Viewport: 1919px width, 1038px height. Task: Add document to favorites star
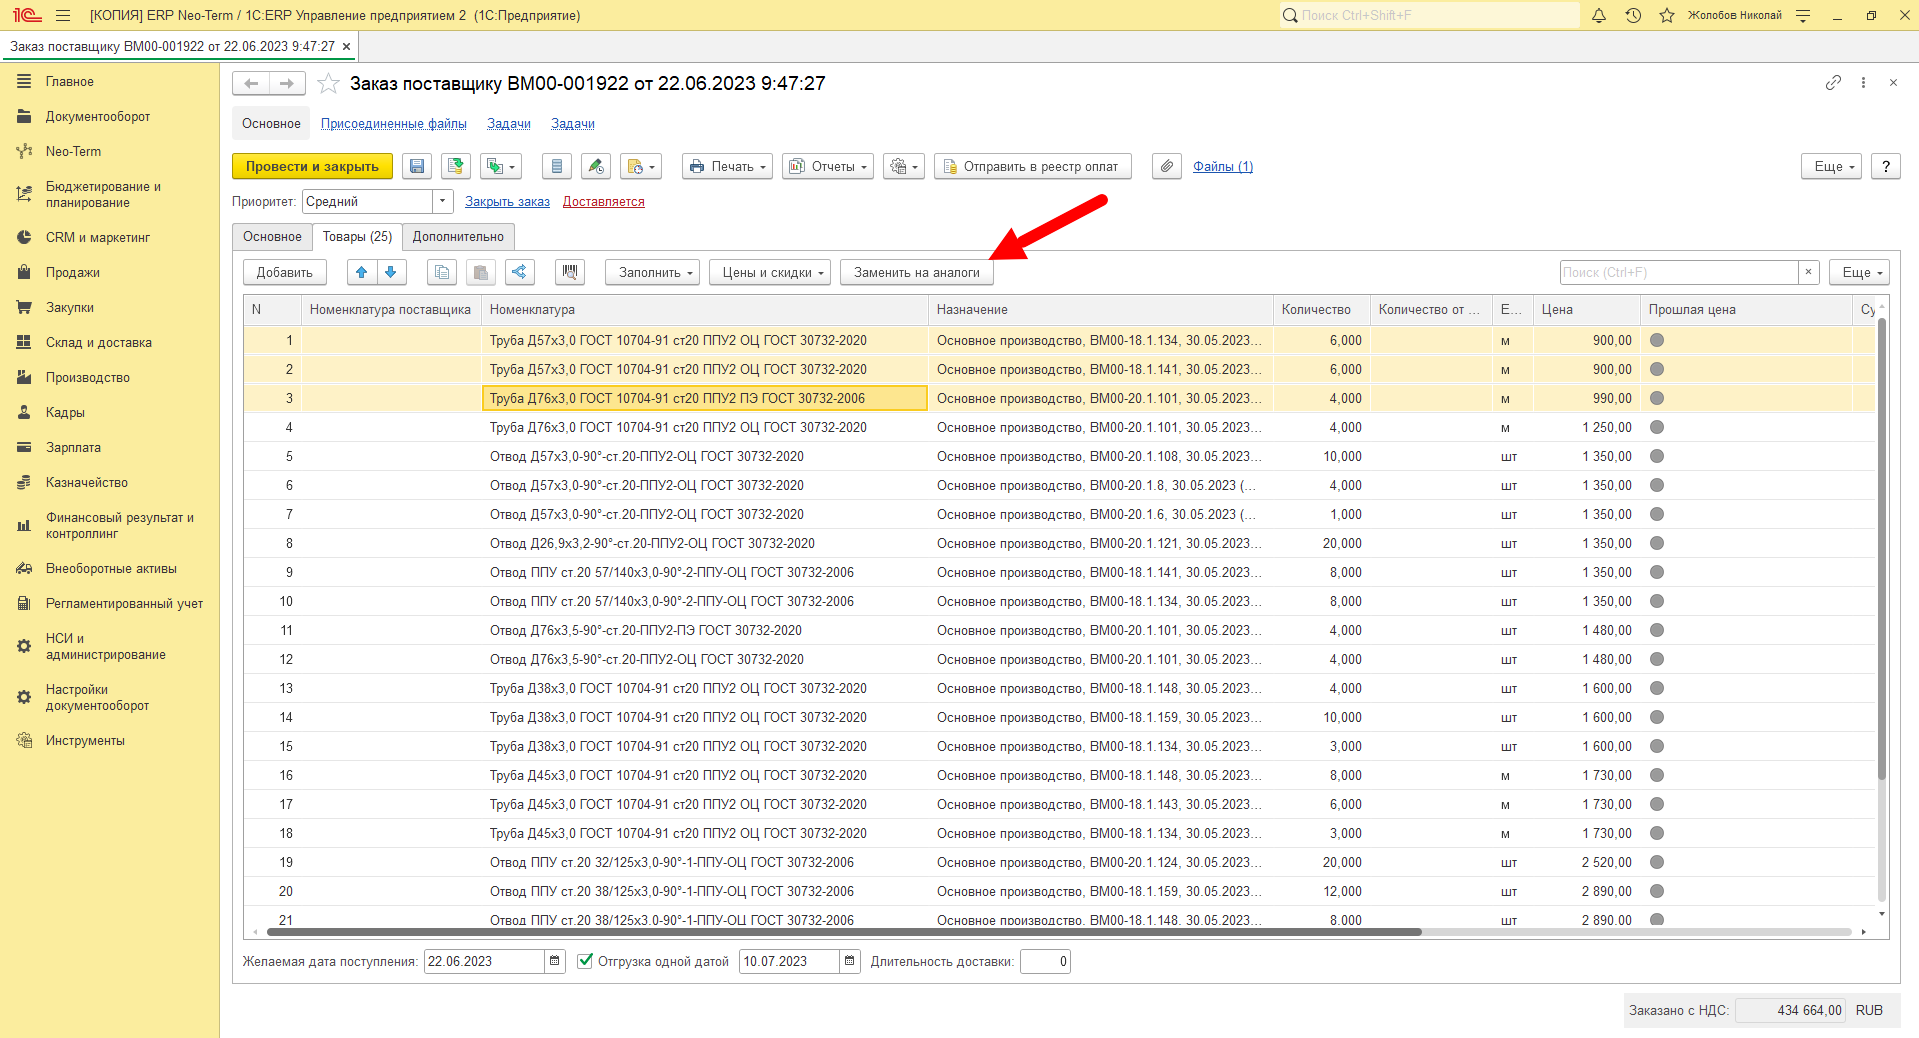328,84
